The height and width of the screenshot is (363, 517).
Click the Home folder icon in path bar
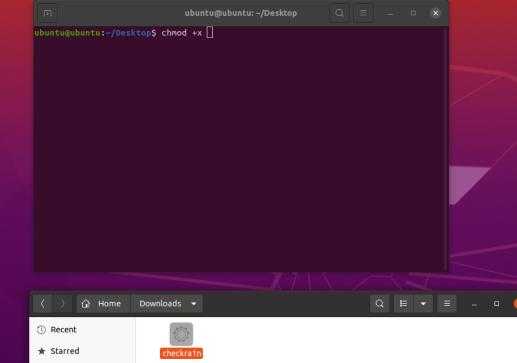point(86,304)
